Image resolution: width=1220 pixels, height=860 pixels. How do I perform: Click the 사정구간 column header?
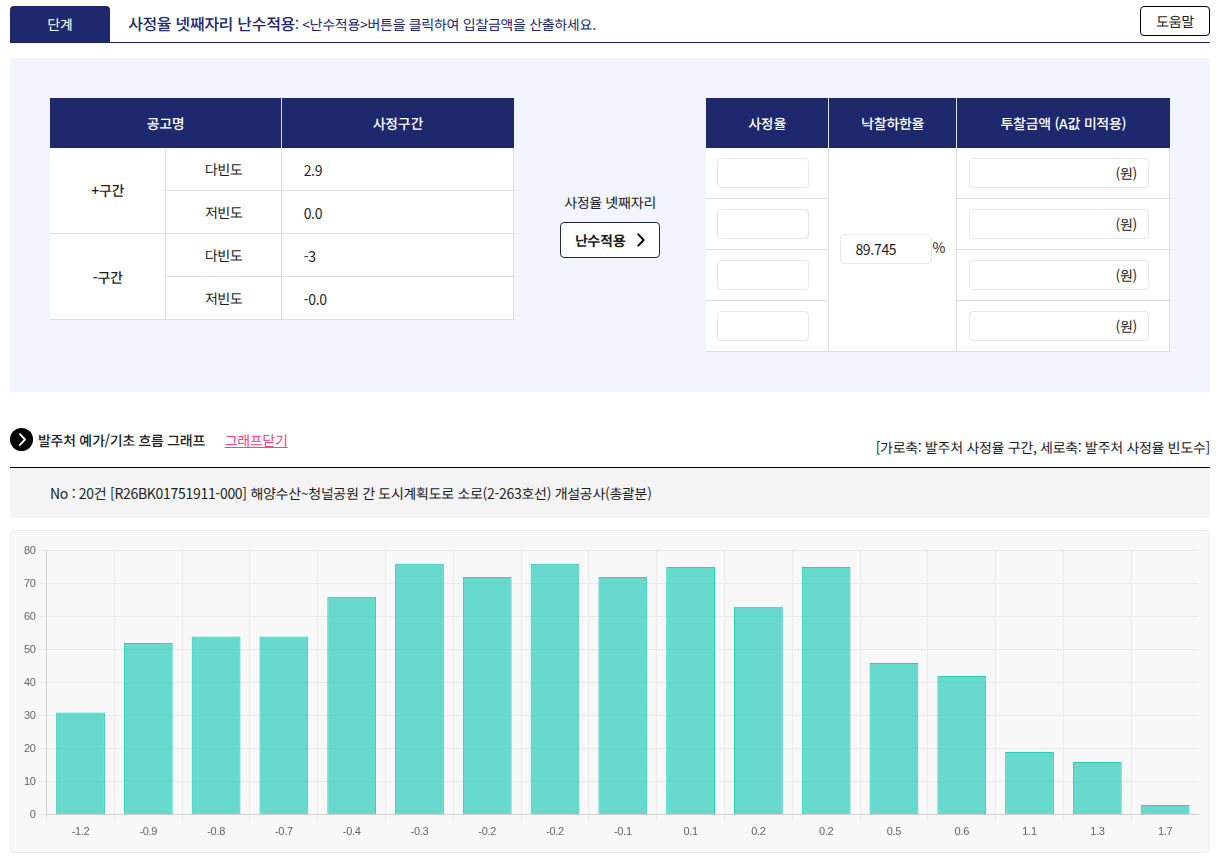click(398, 123)
